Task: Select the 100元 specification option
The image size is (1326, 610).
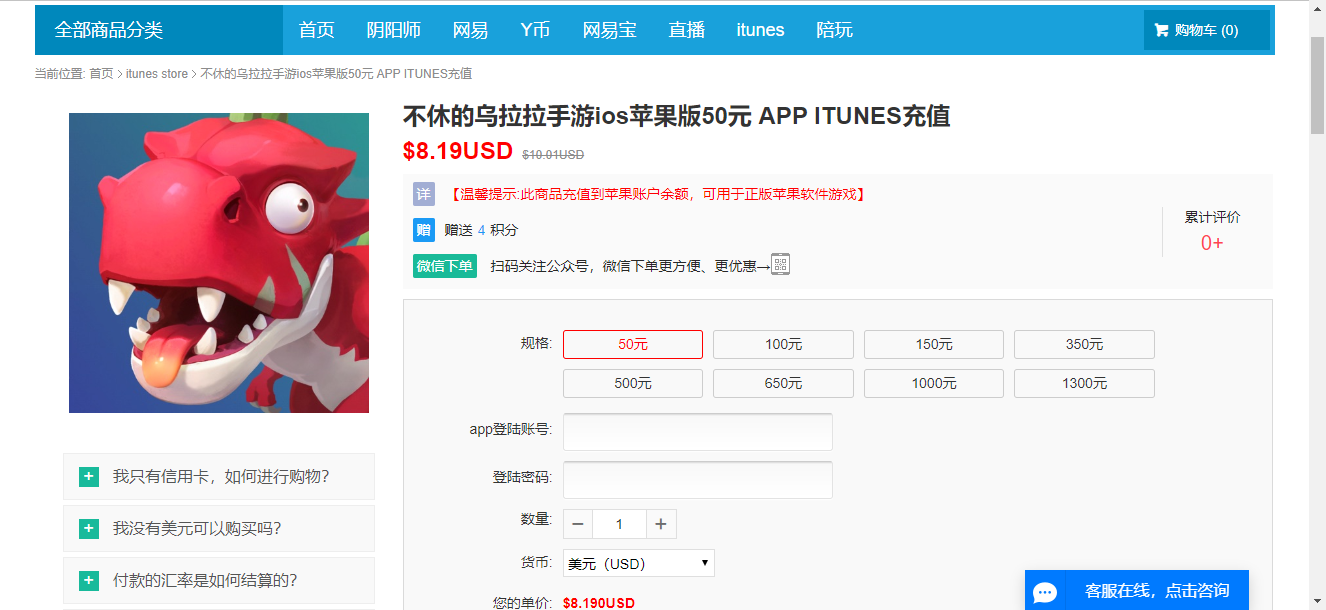Action: [783, 344]
